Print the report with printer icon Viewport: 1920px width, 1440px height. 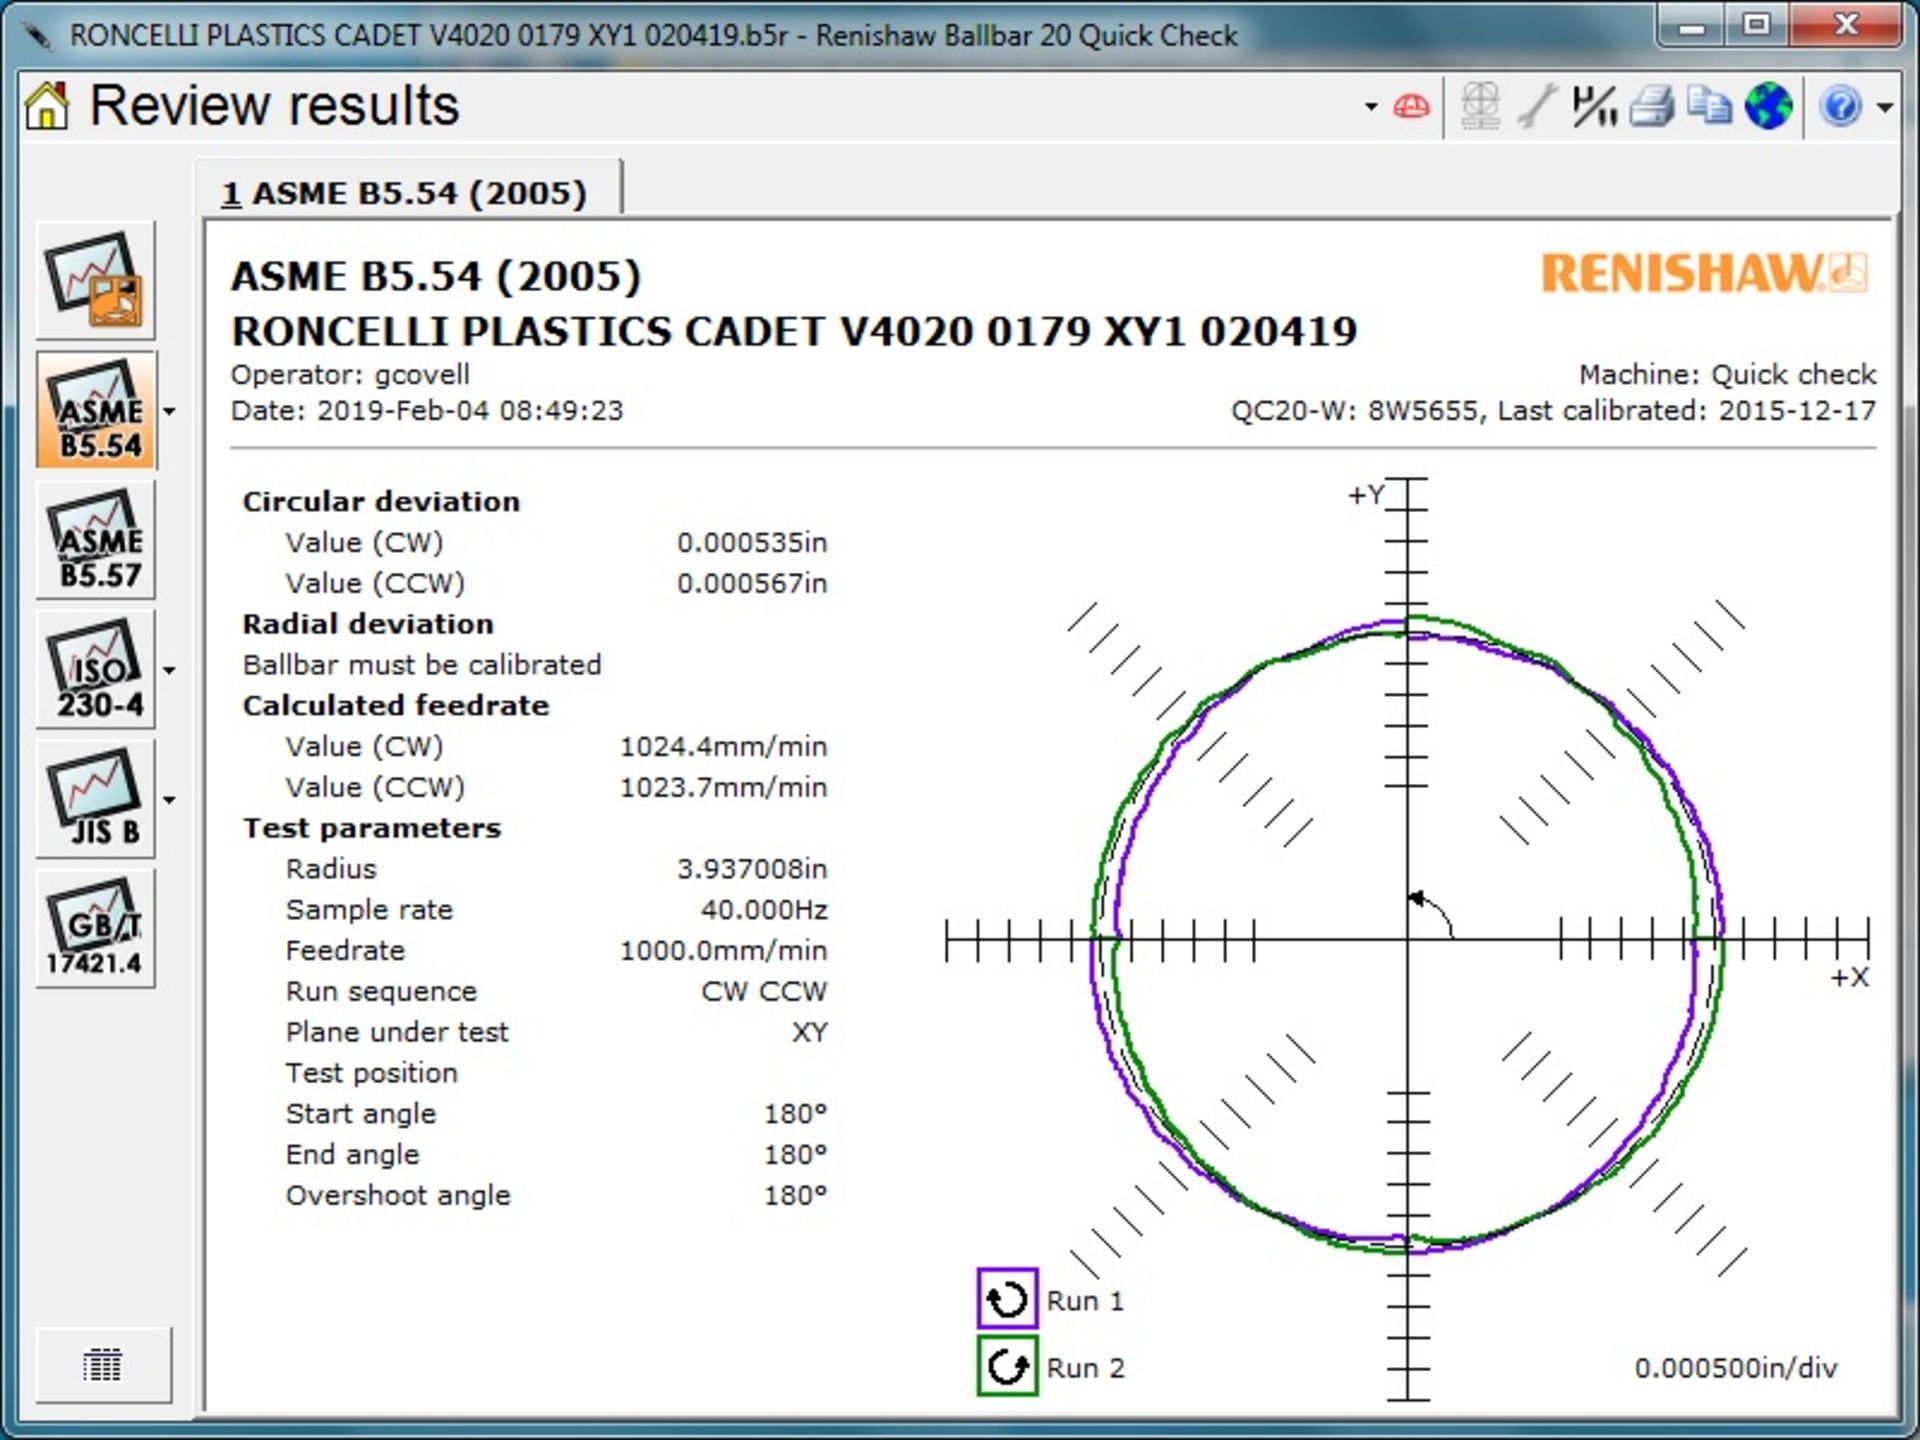coord(1652,105)
